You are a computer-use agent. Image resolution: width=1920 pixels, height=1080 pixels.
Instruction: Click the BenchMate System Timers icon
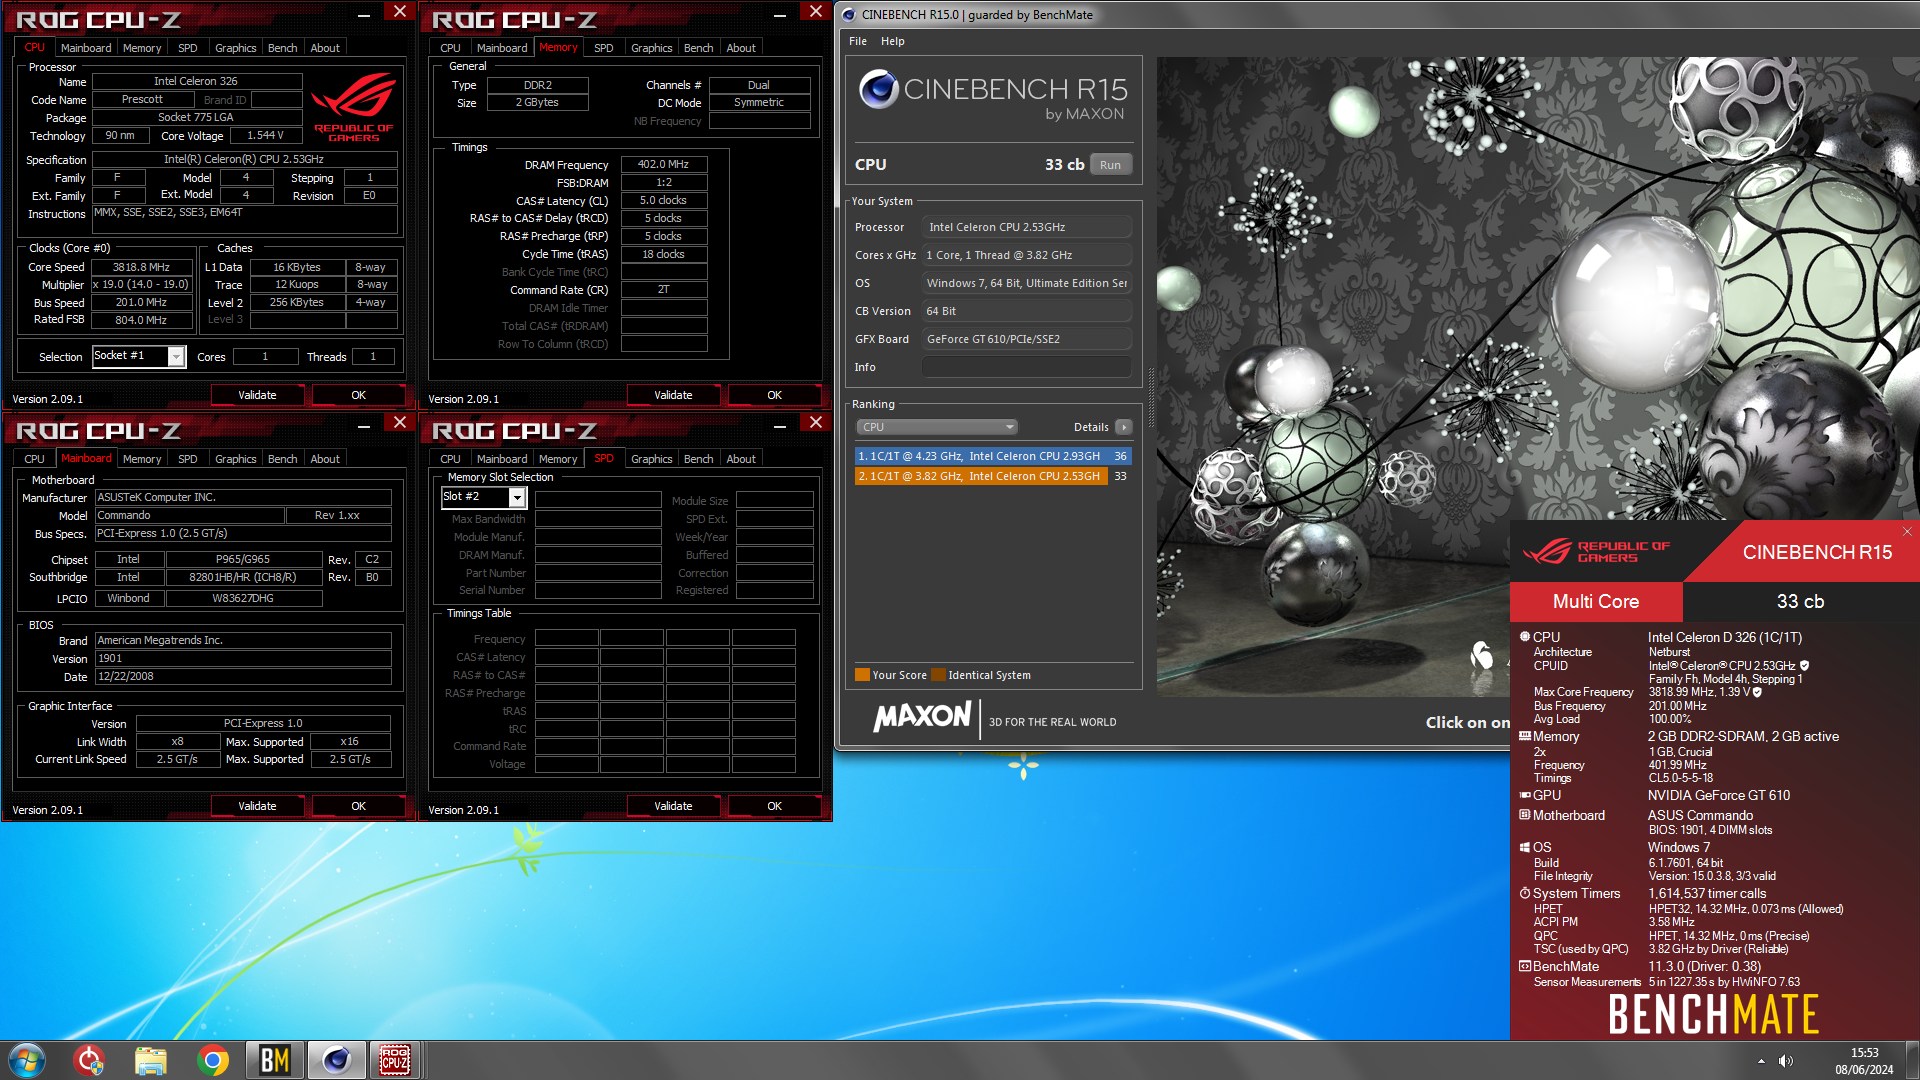click(1525, 893)
